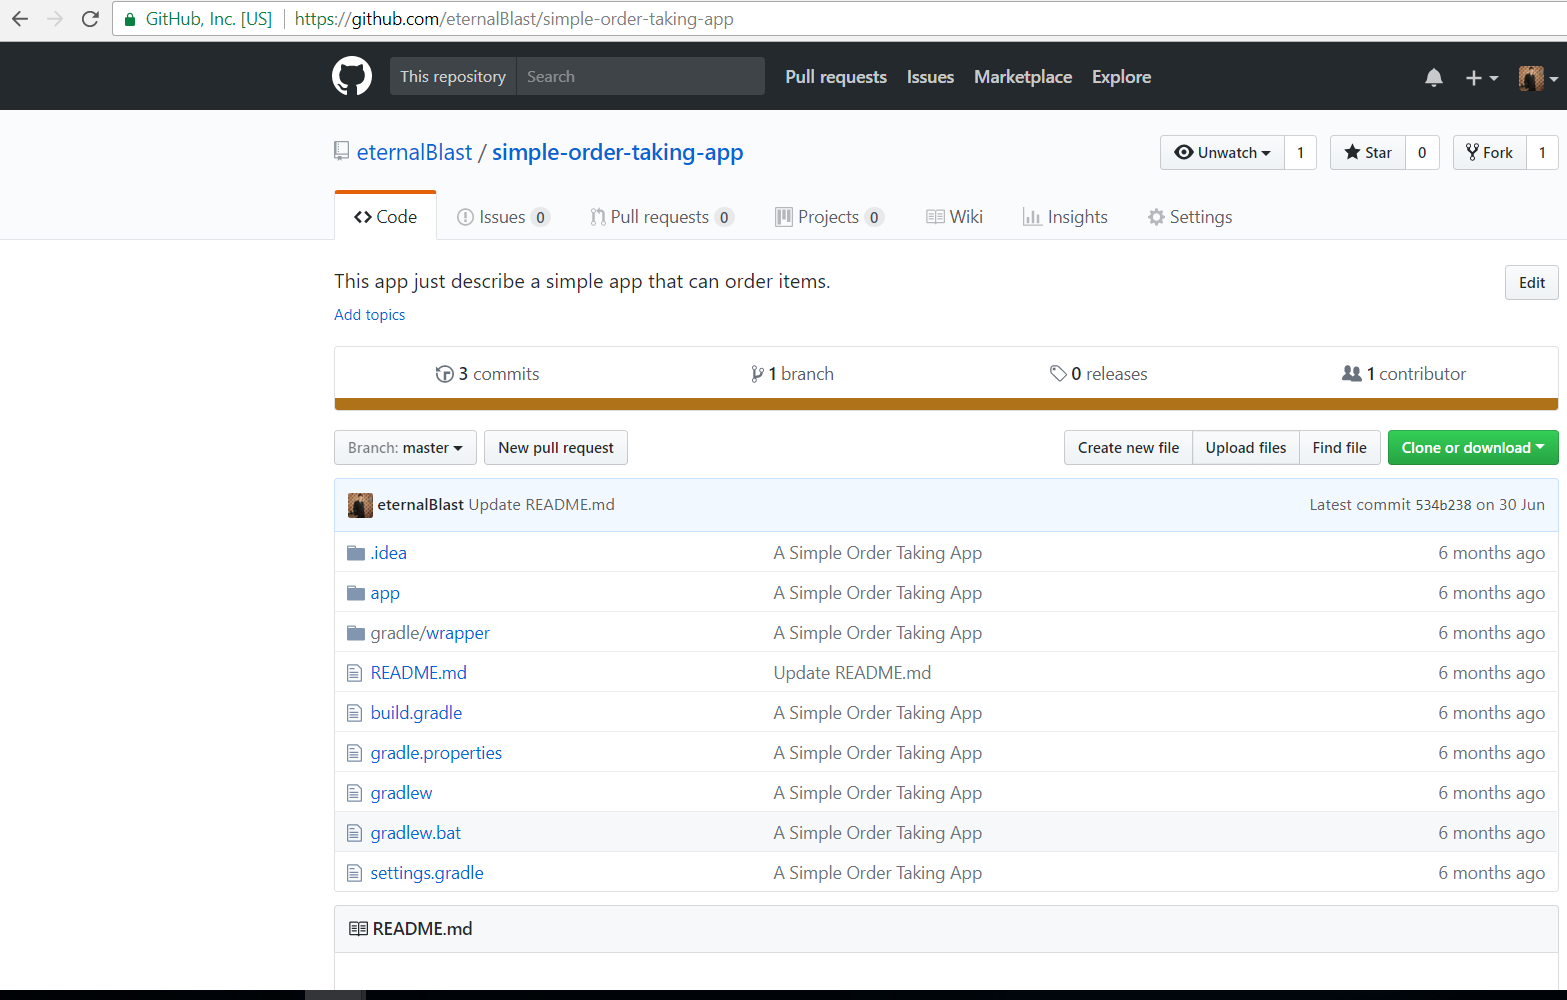Click the Find file button
1567x1000 pixels.
coord(1340,448)
